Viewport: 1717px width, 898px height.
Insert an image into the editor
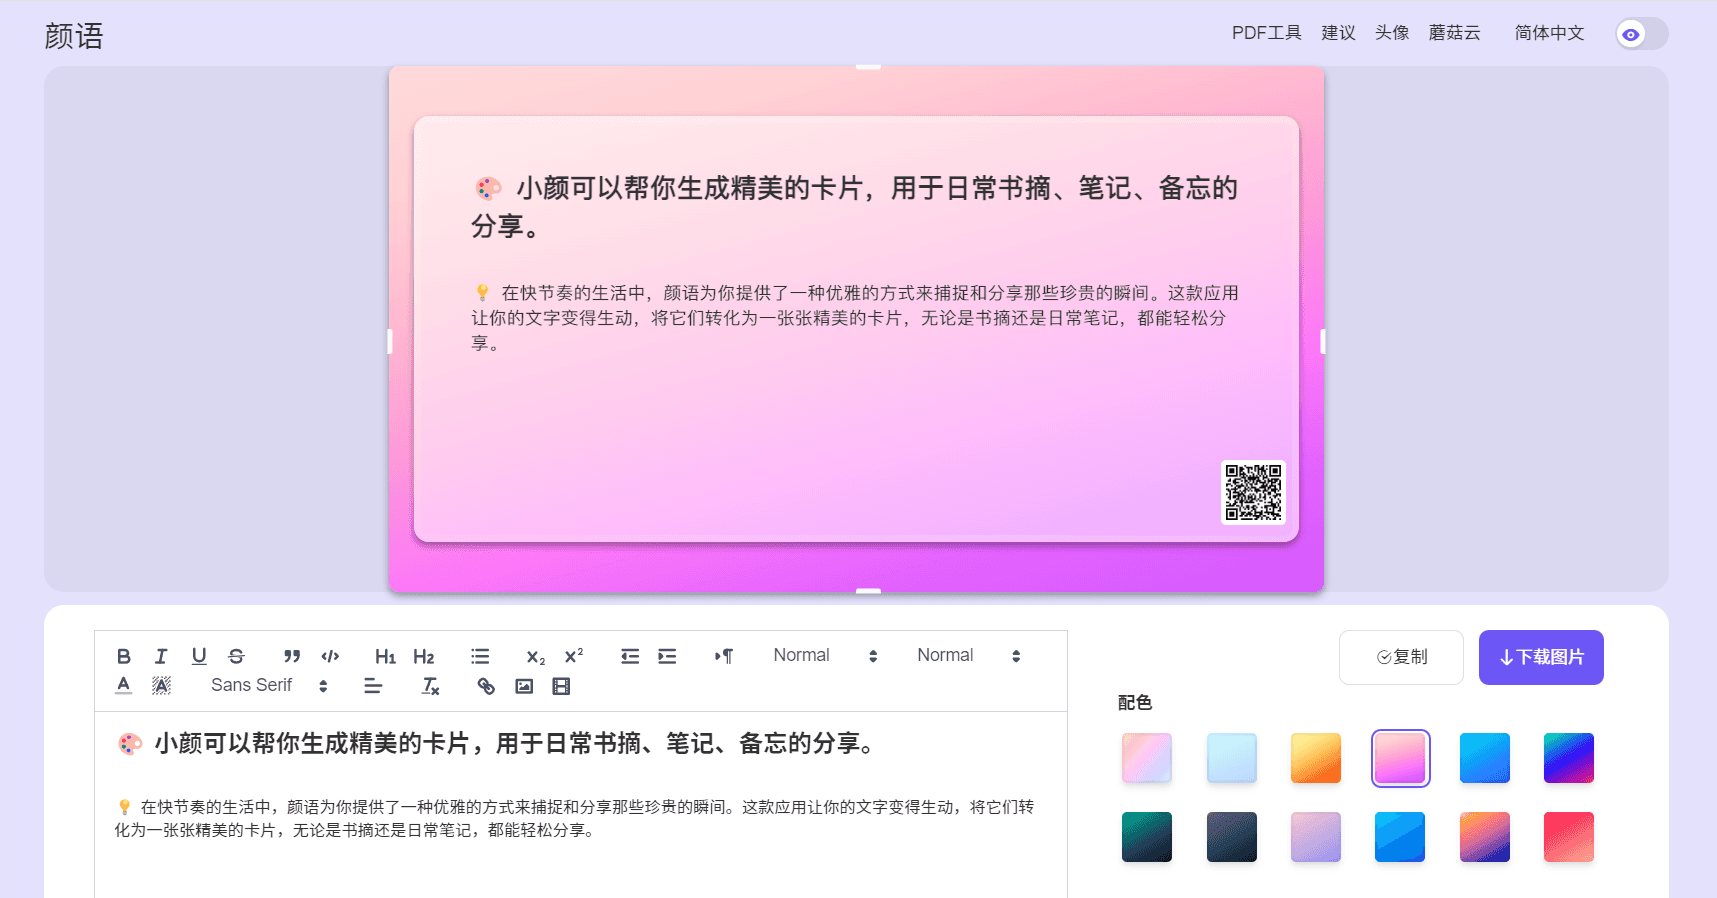pos(524,686)
